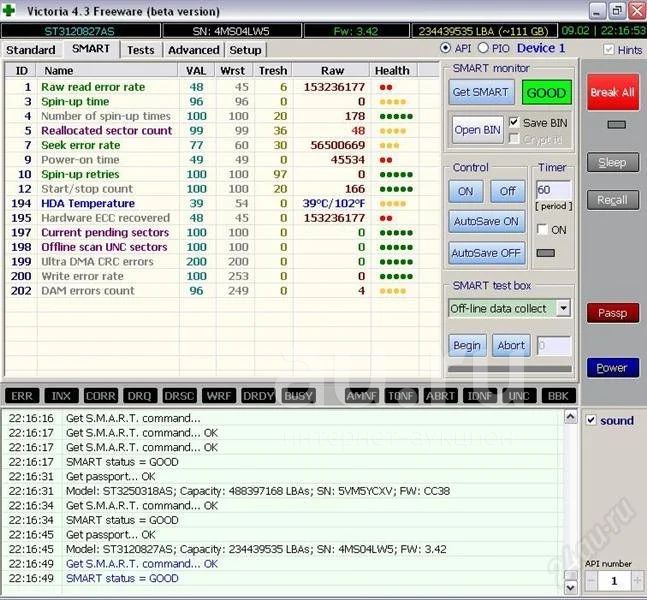The image size is (647, 600).
Task: Click the DRDY status indicator
Action: pos(258,396)
